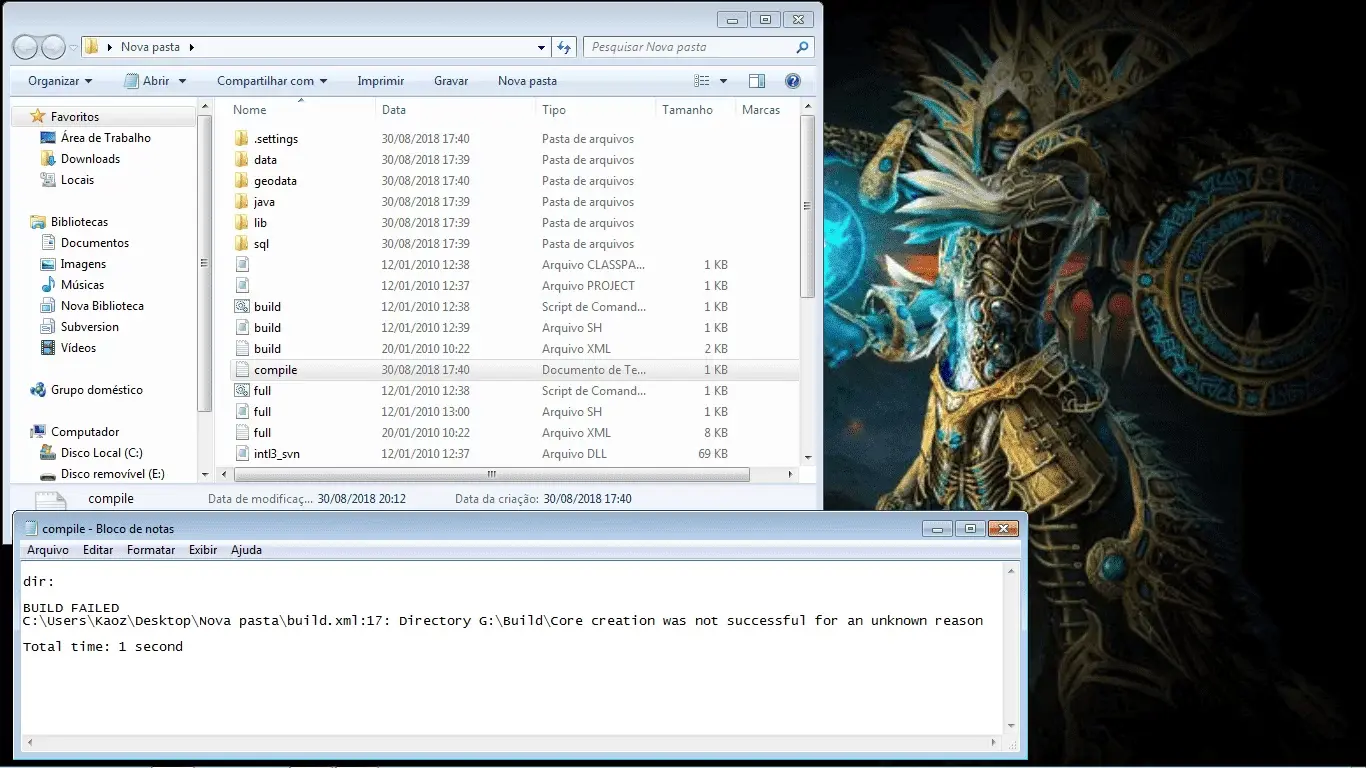Click the Downloads folder icon in sidebar
This screenshot has width=1366, height=768.
pyautogui.click(x=48, y=159)
